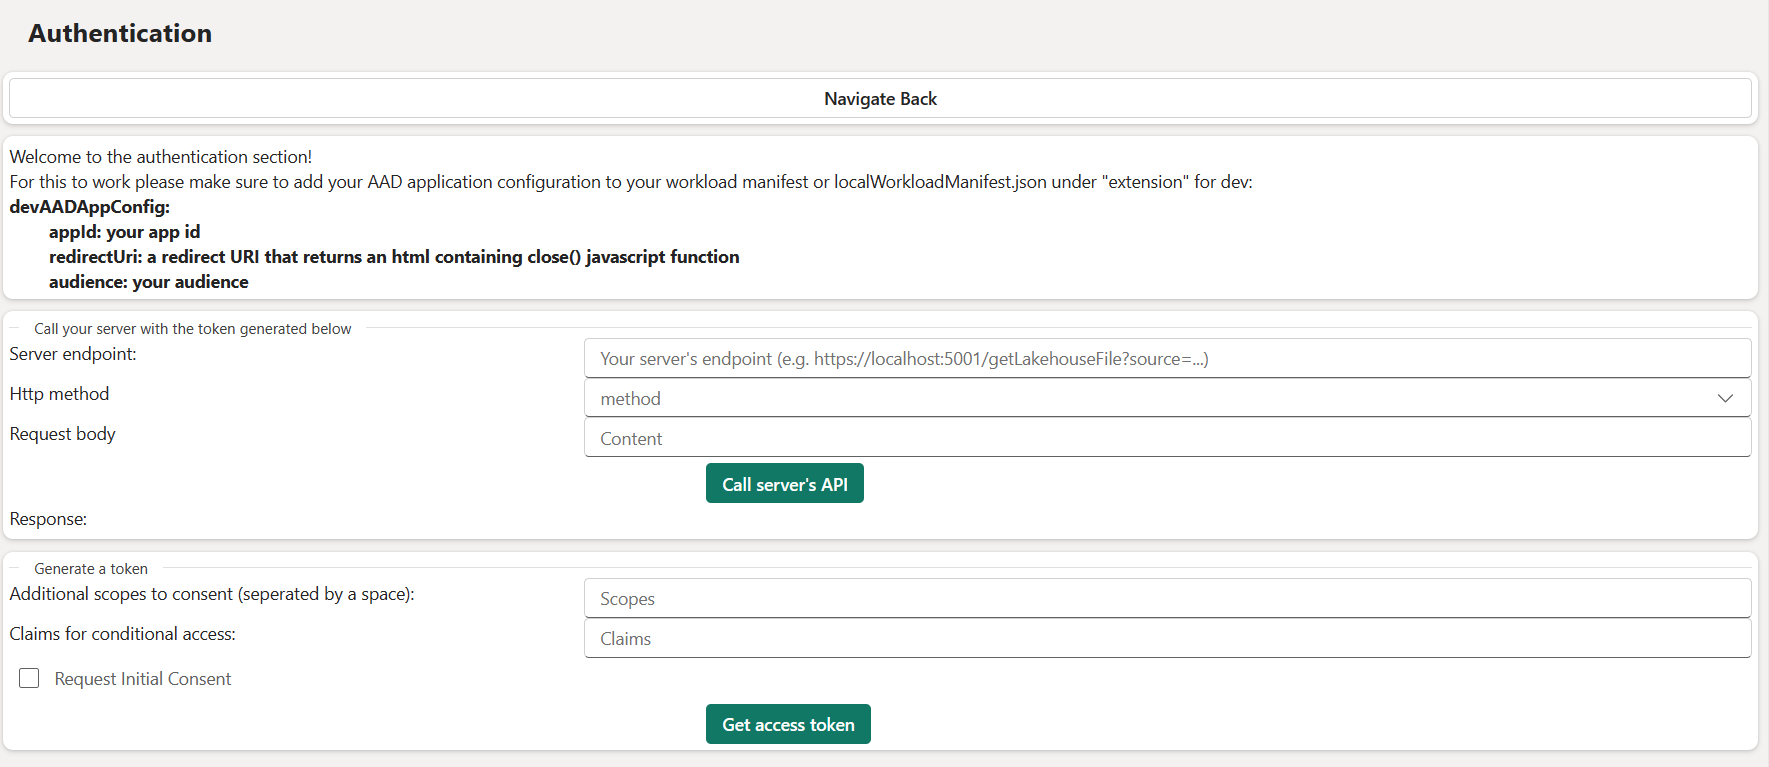Click the Generate a token section title
Screen dimensions: 1769x767
[x=91, y=569]
